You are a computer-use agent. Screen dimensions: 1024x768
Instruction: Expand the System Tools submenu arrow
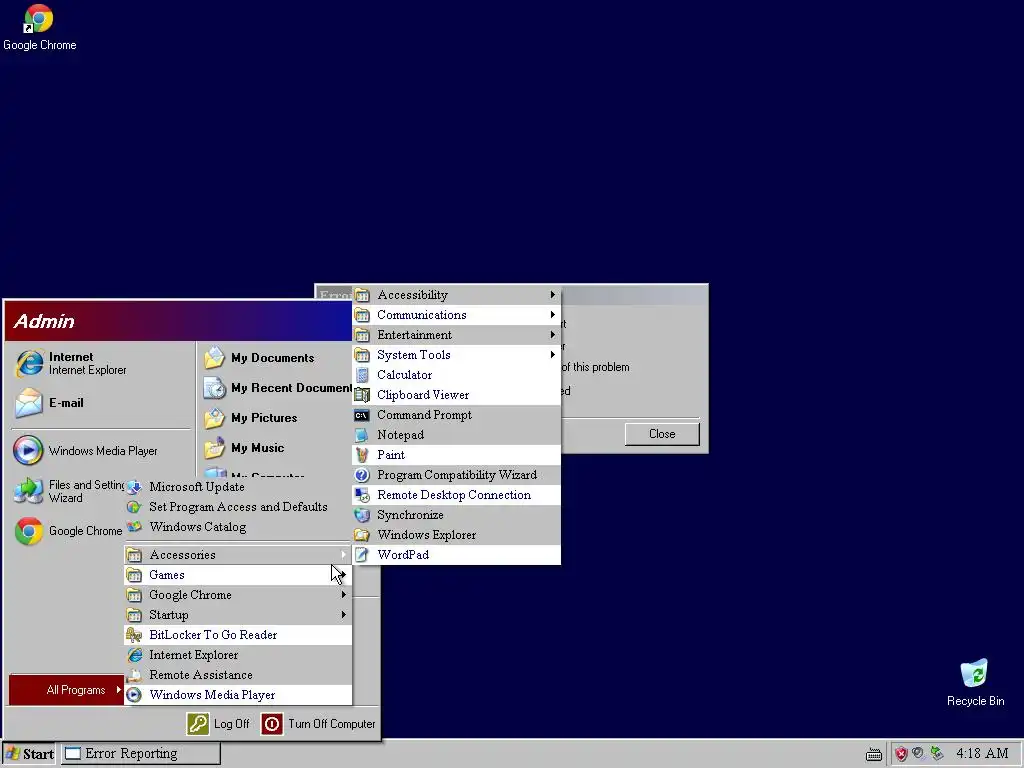[x=552, y=355]
